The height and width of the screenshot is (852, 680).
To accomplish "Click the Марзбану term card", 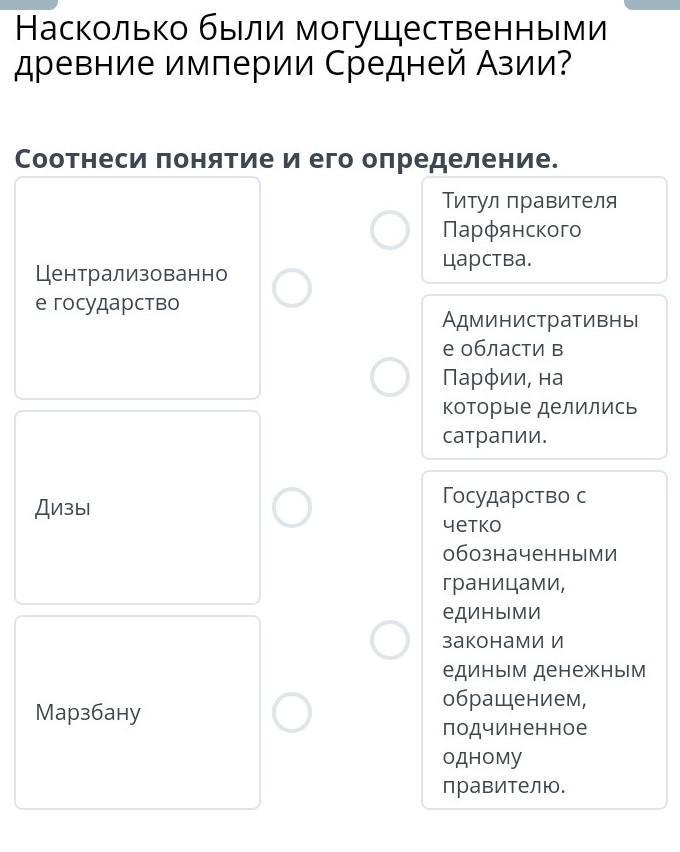I will pyautogui.click(x=138, y=712).
